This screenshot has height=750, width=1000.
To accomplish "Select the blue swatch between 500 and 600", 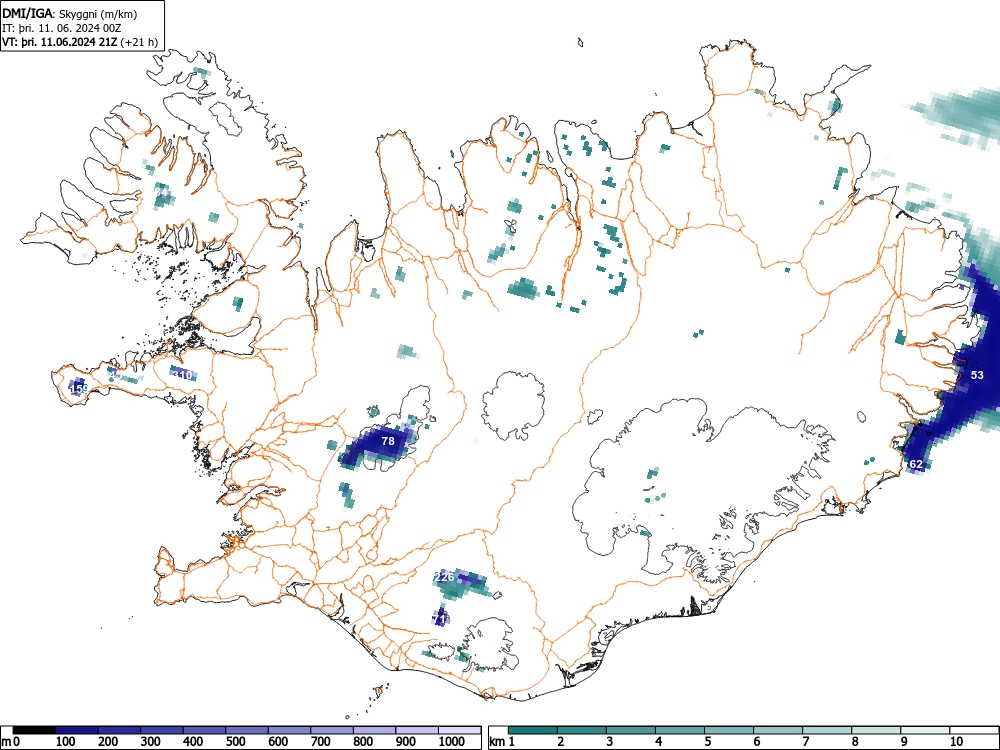I will point(247,730).
